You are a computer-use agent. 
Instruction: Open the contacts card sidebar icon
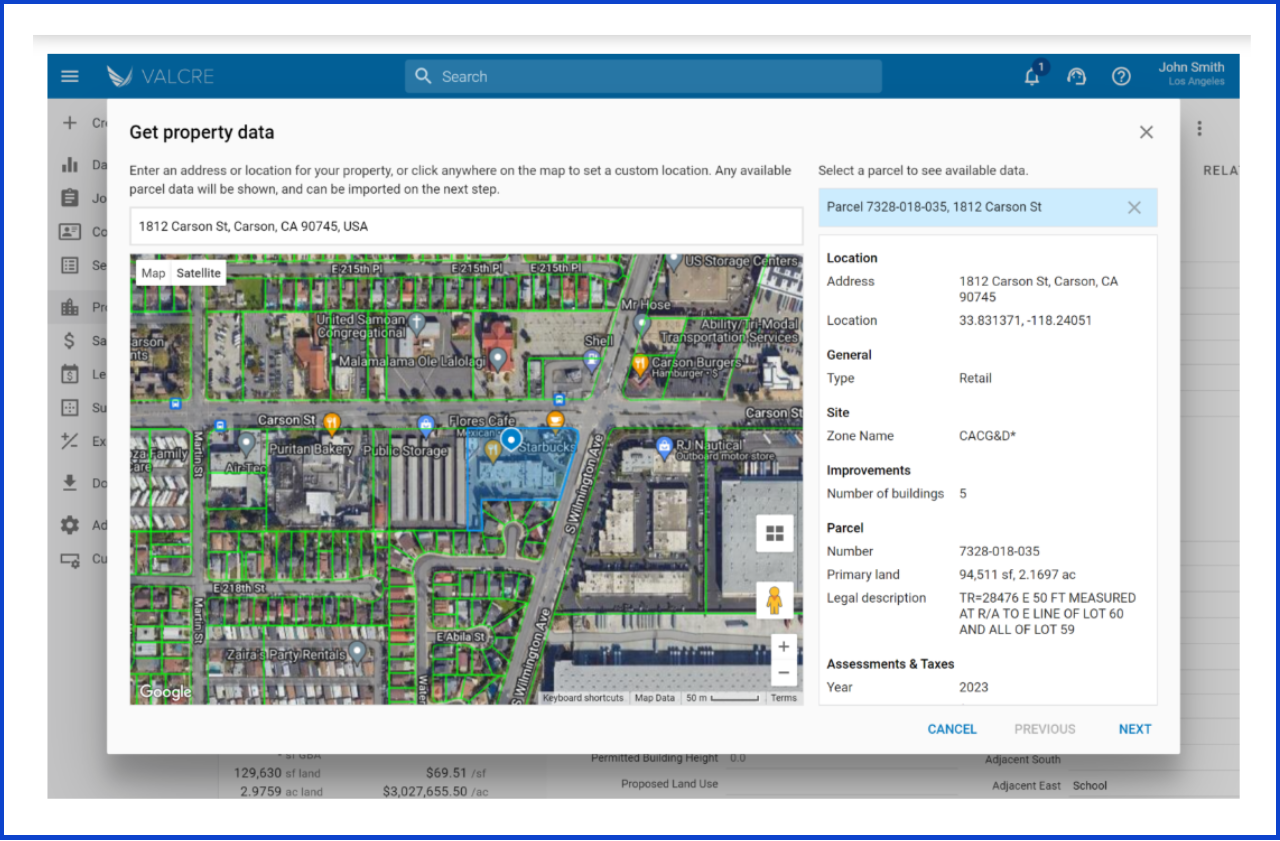pyautogui.click(x=69, y=232)
